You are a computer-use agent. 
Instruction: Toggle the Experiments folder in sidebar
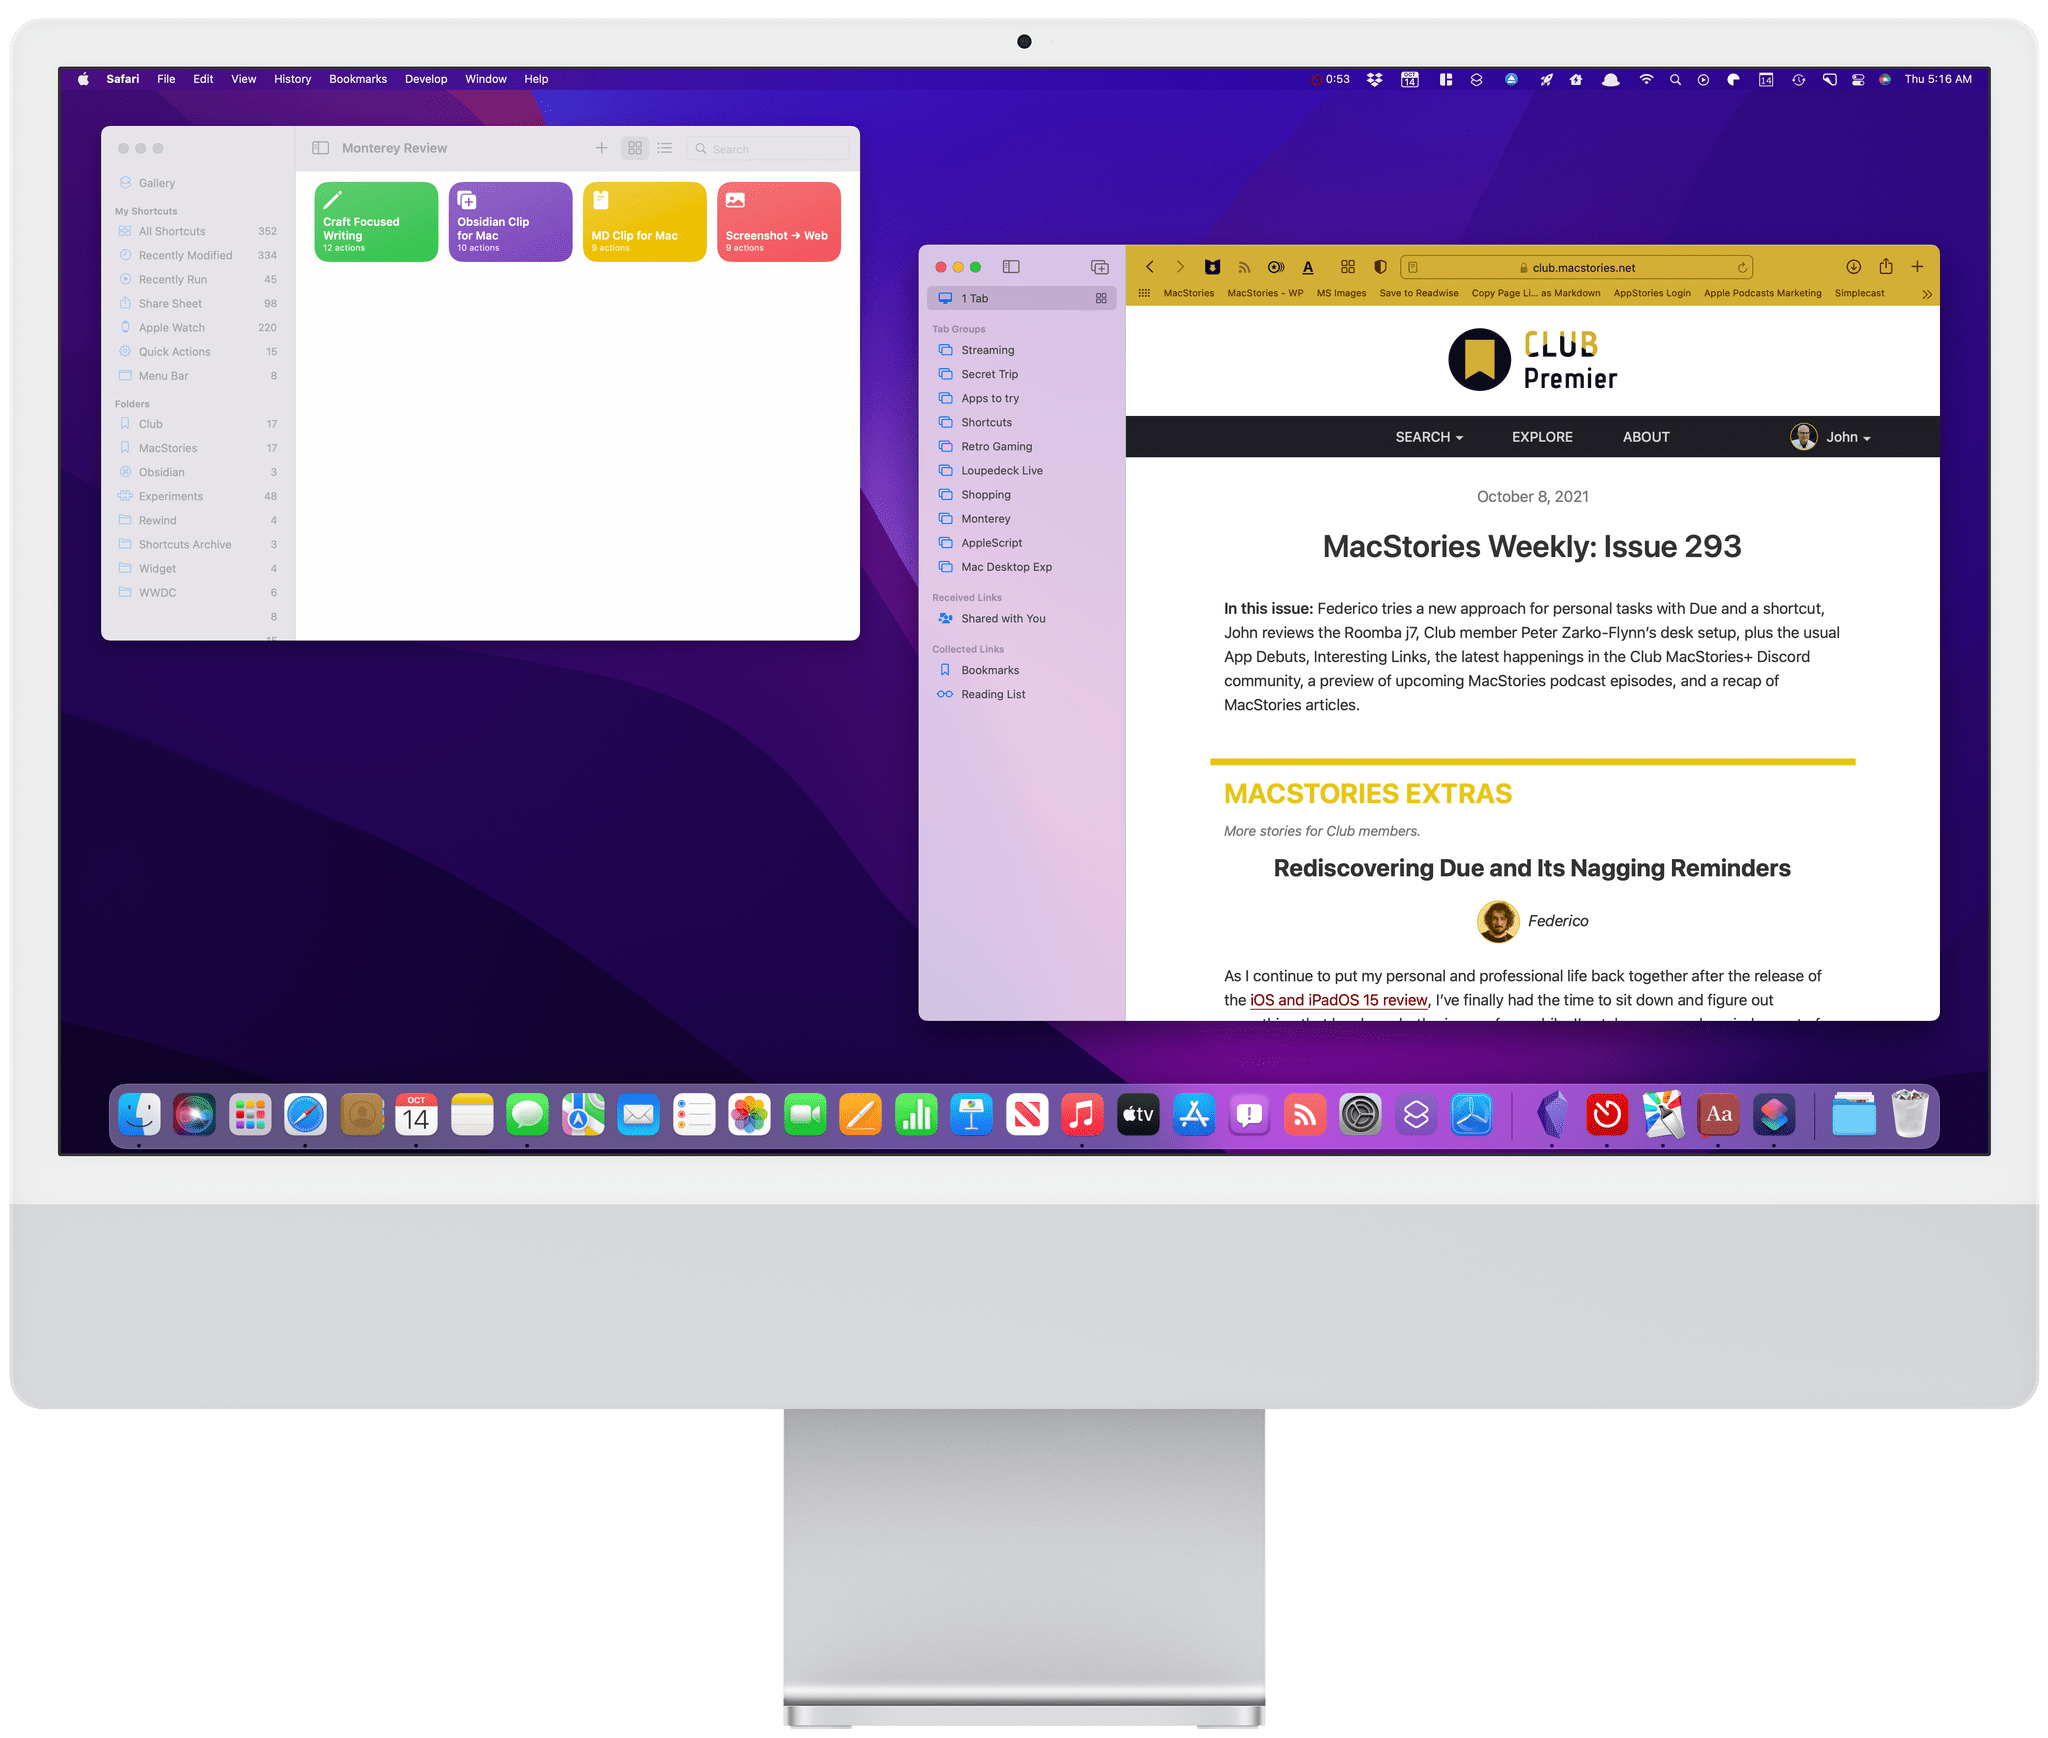point(171,495)
